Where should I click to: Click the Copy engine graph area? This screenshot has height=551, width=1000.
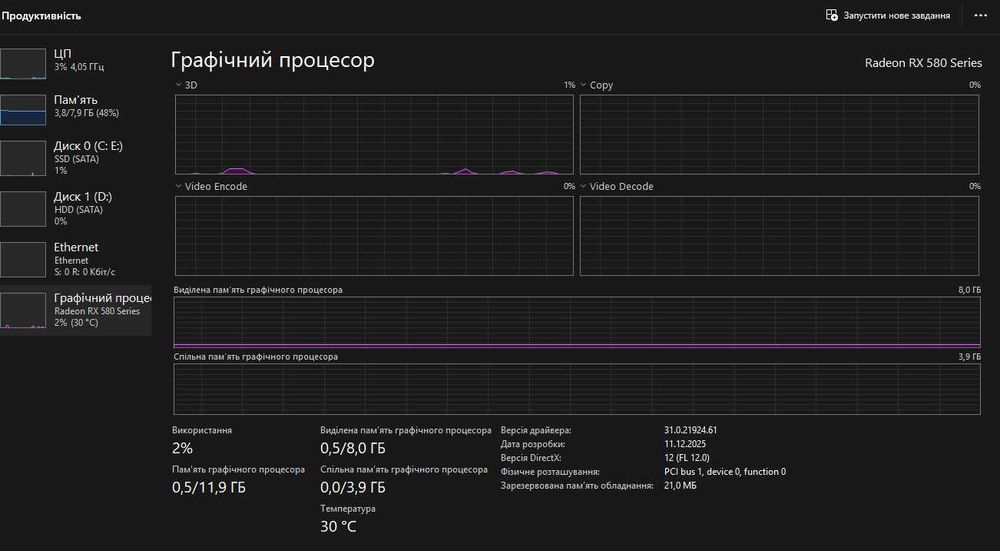779,135
